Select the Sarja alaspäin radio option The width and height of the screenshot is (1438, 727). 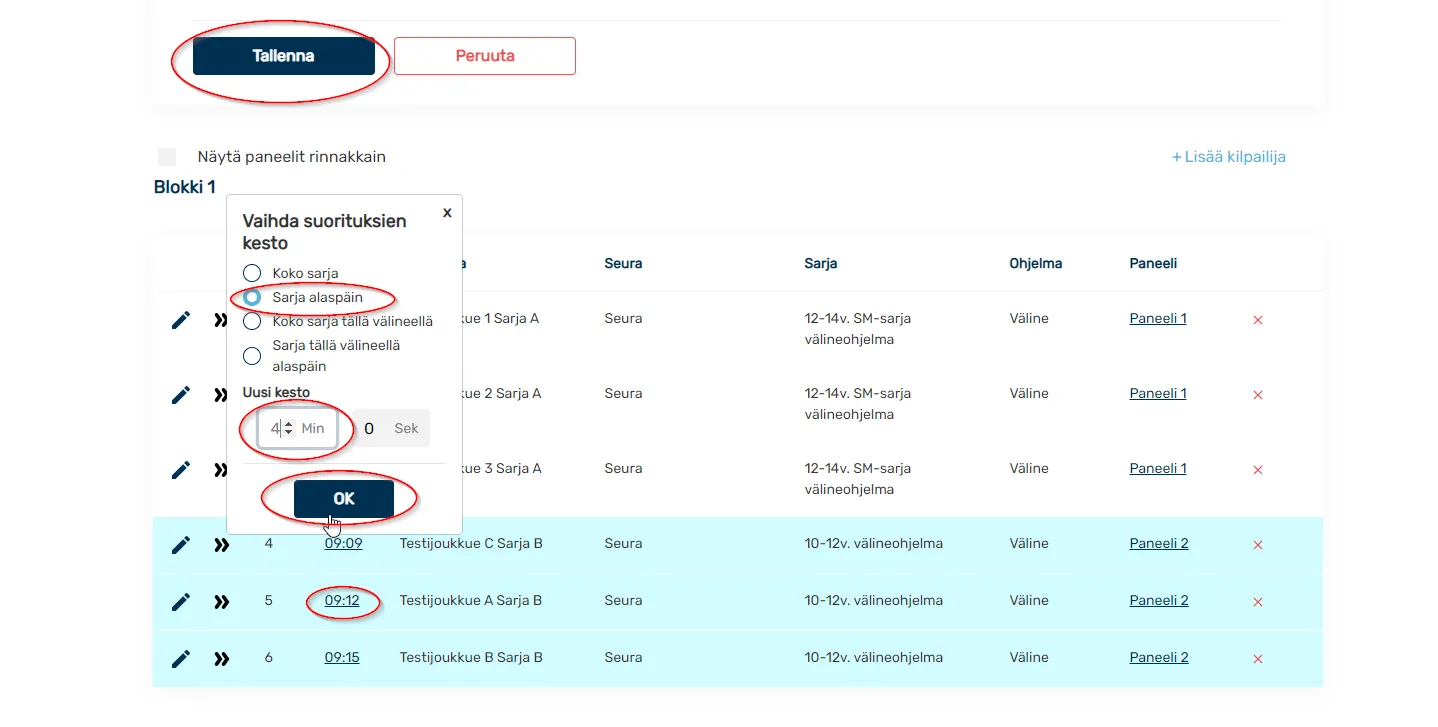tap(252, 298)
